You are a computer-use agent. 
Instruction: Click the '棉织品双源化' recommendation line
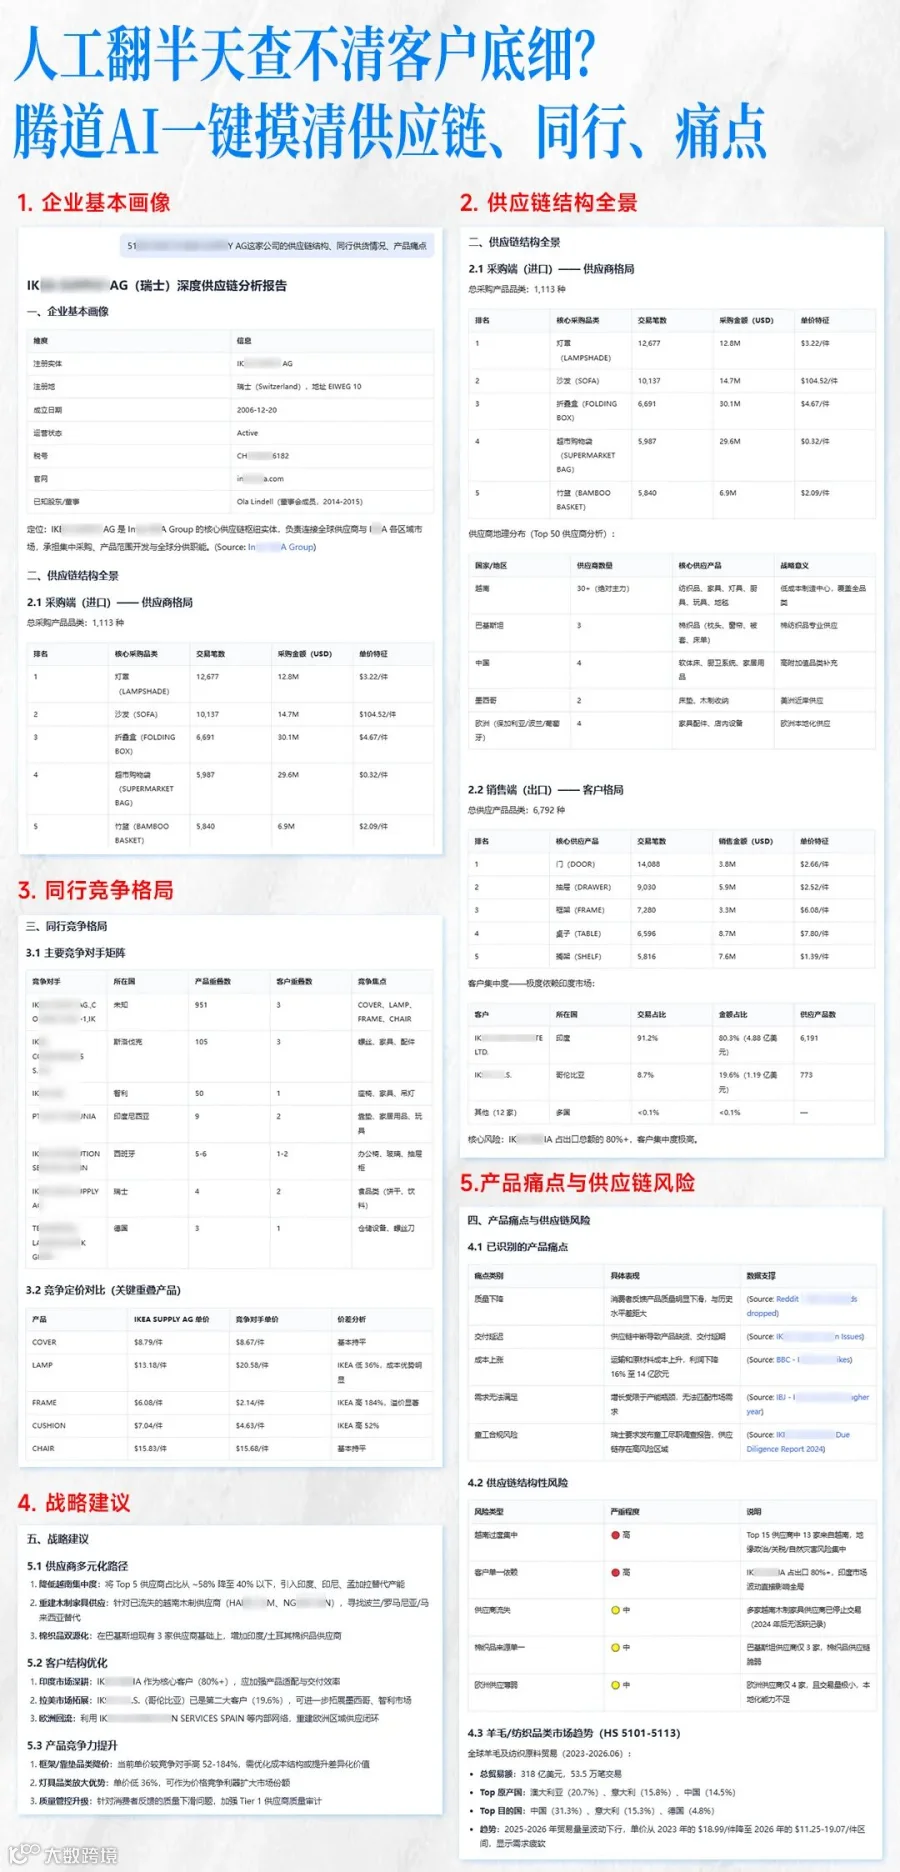186,1636
